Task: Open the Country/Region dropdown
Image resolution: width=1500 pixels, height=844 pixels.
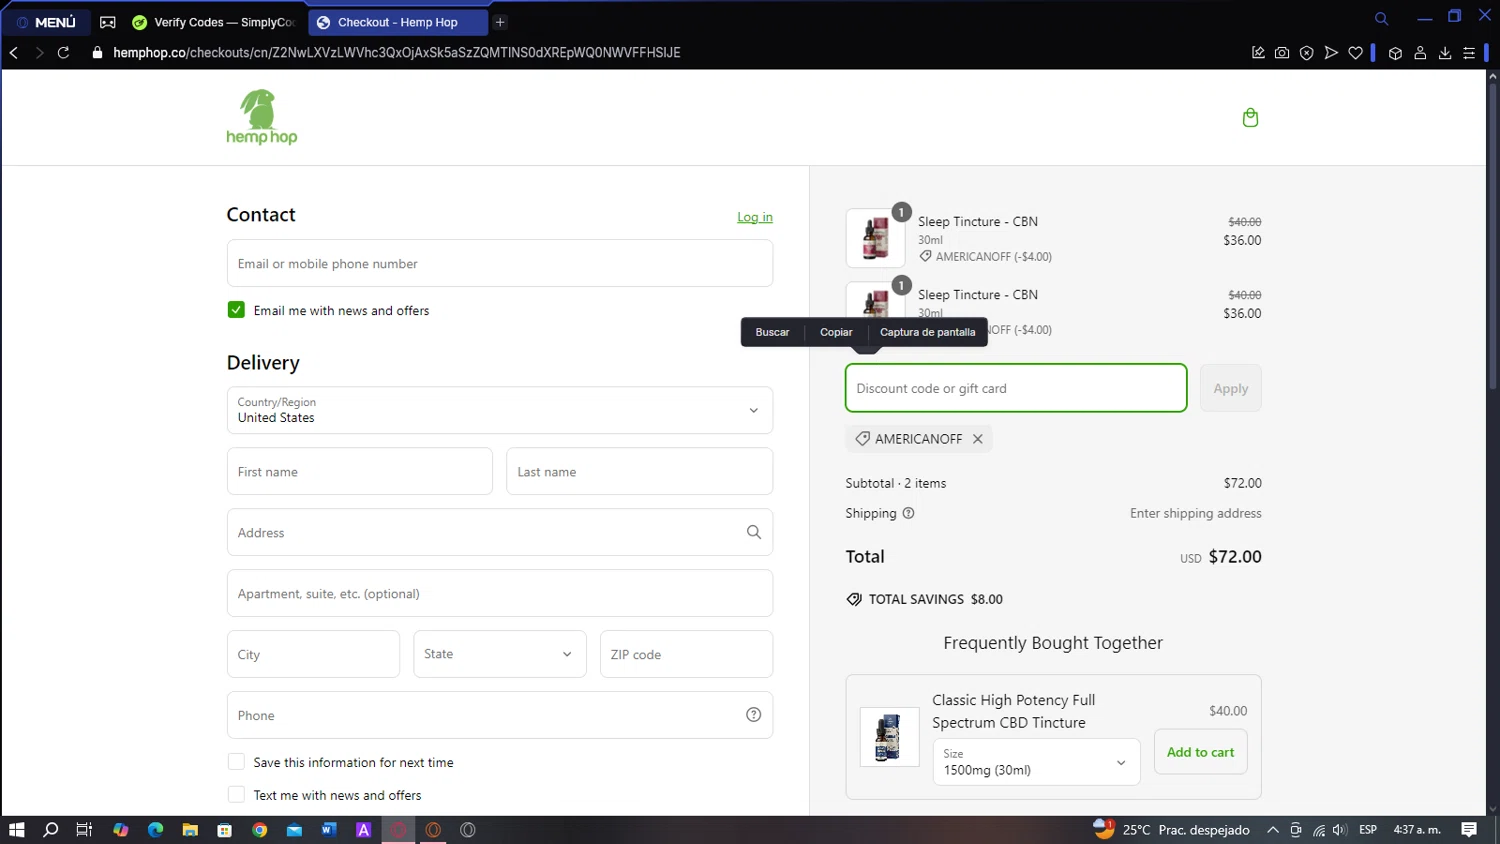Action: click(x=500, y=410)
